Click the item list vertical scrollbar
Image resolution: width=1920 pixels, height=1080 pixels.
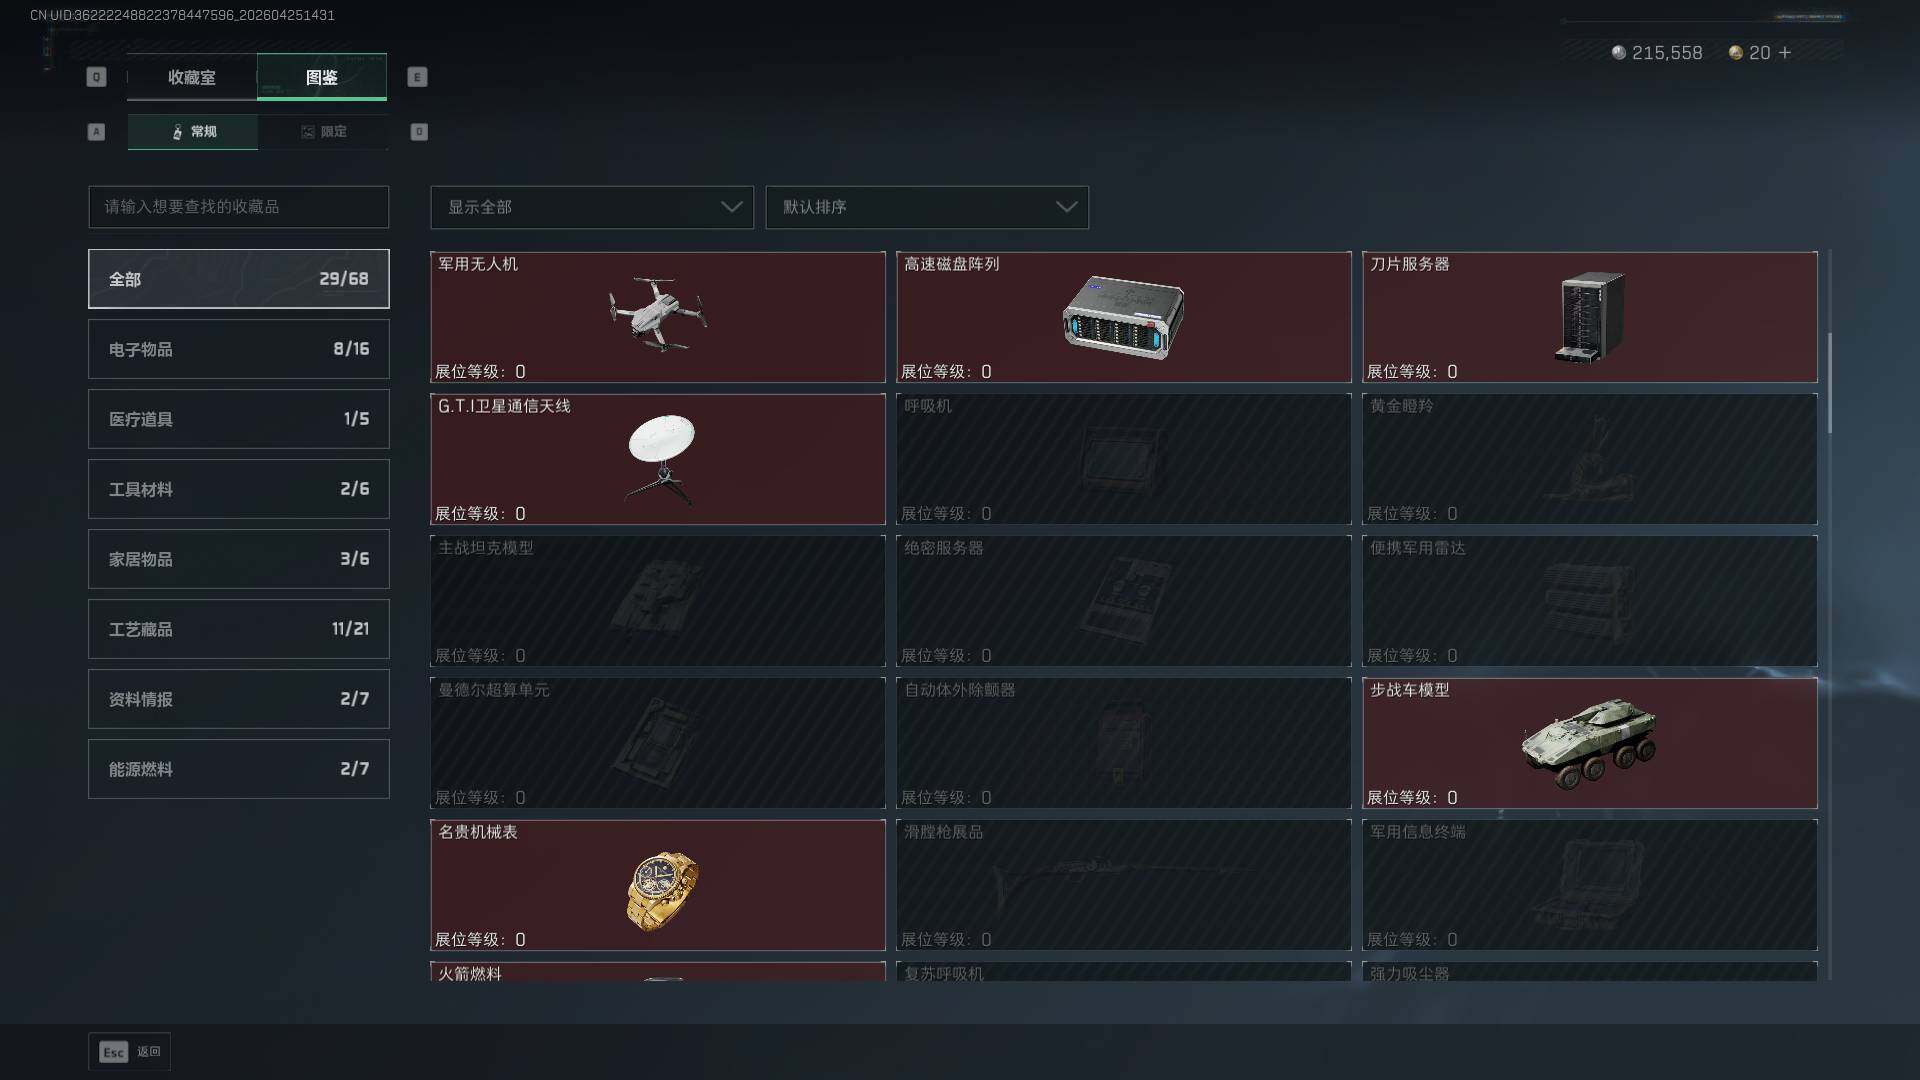[x=1830, y=383]
